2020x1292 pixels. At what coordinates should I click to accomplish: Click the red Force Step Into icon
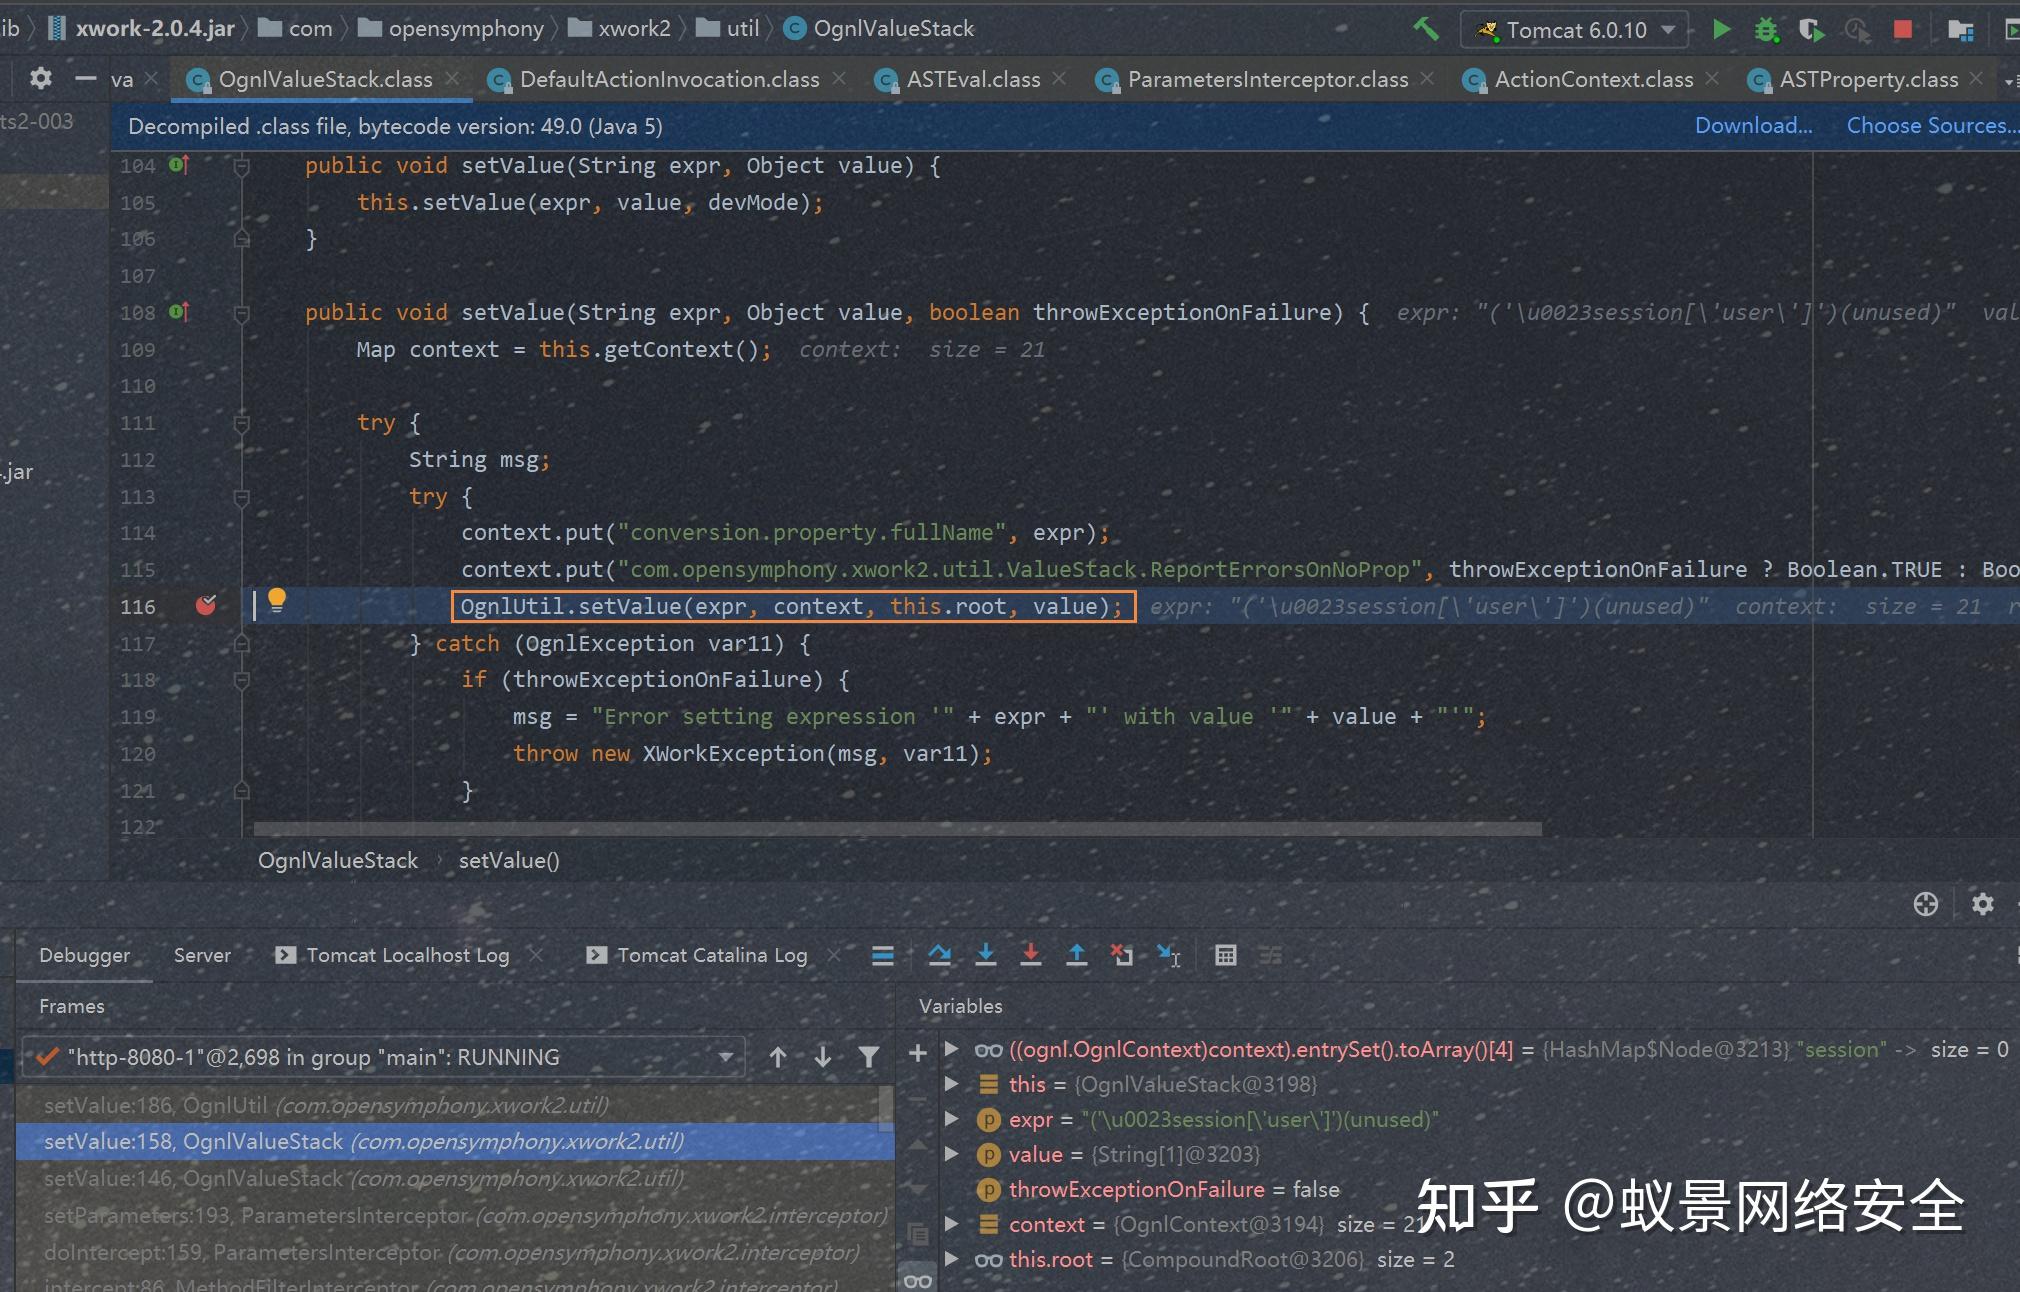click(x=1030, y=955)
